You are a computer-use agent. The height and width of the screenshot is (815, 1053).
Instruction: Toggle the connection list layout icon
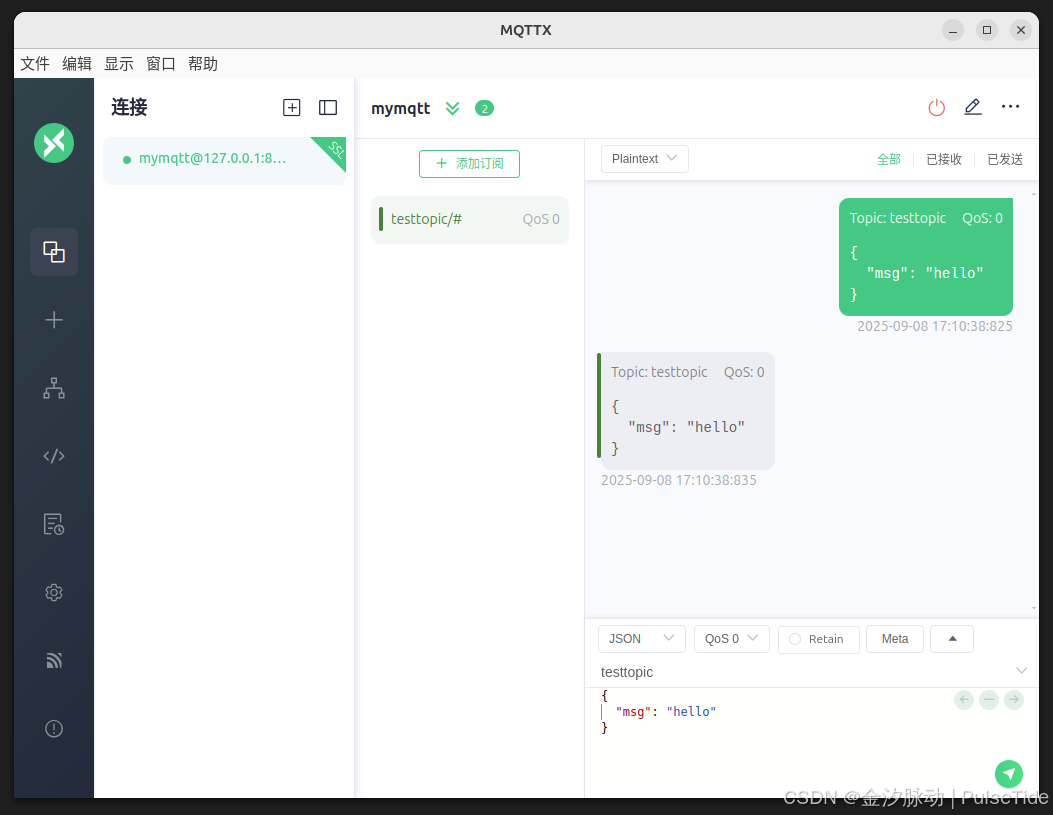328,107
